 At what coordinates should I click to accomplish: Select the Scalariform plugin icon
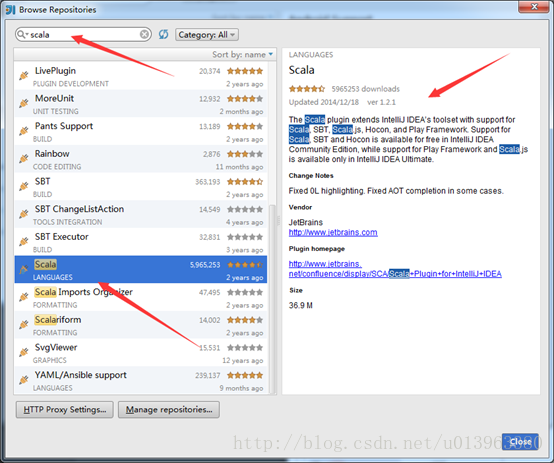[24, 324]
